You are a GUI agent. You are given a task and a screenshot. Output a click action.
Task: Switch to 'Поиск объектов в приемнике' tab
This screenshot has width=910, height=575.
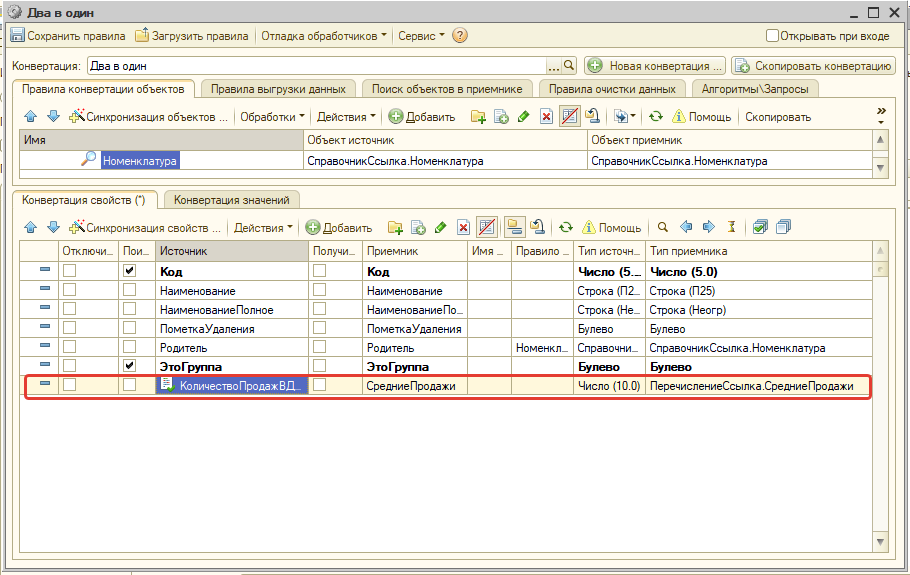coord(447,89)
